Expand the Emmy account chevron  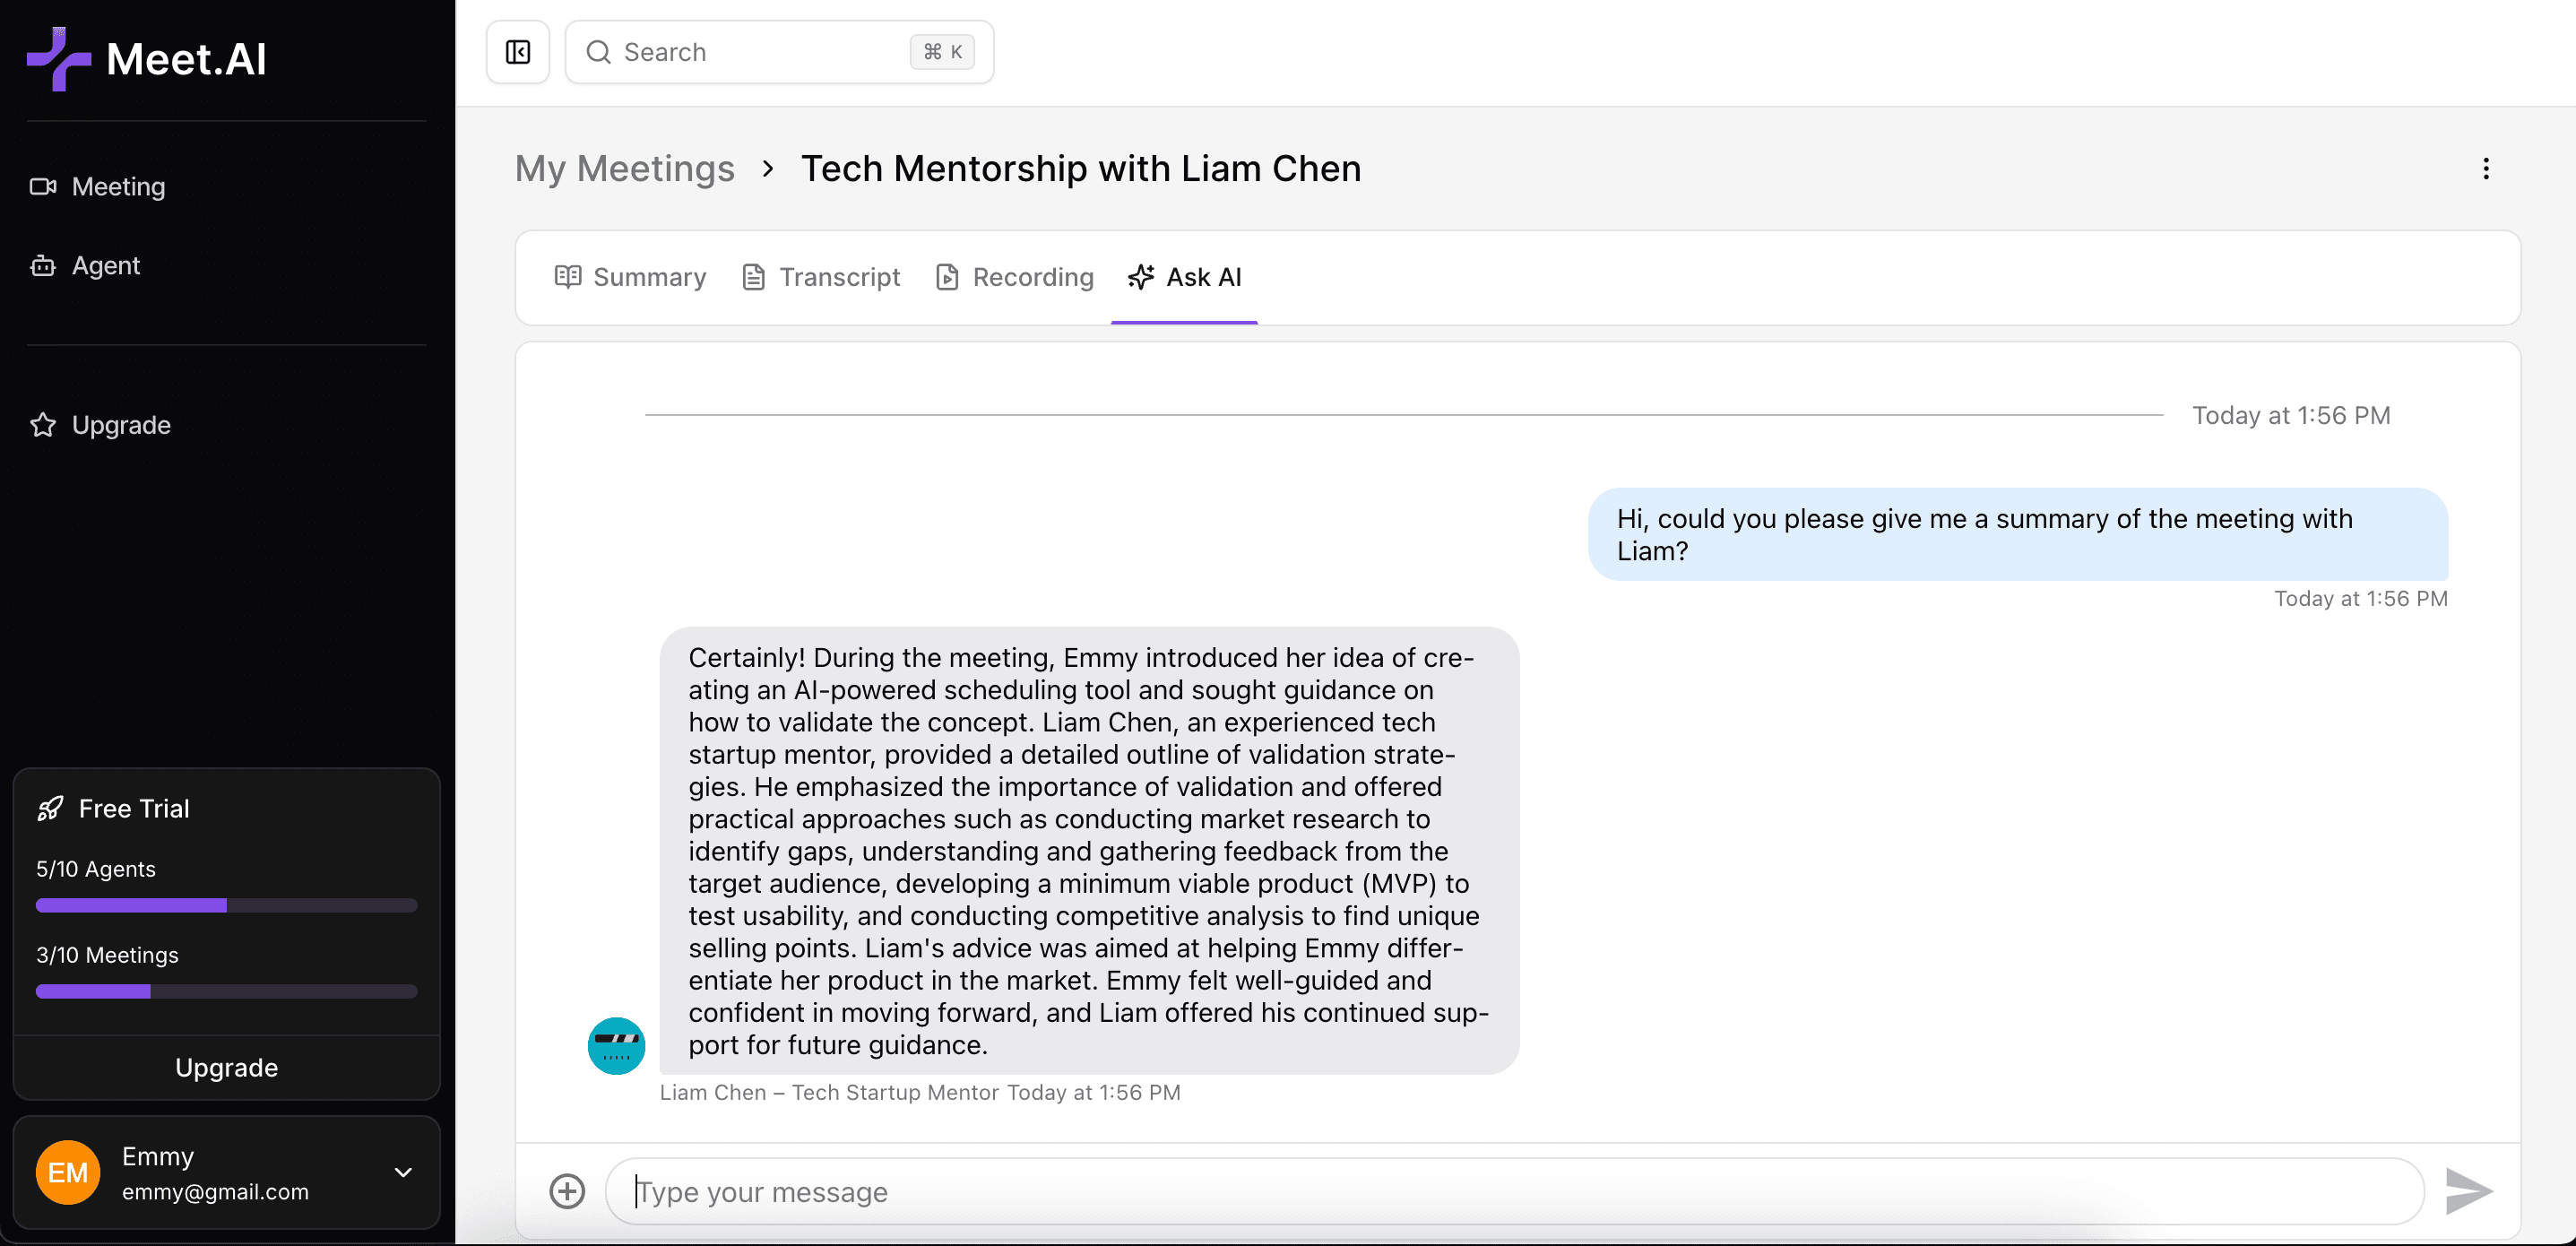(403, 1172)
